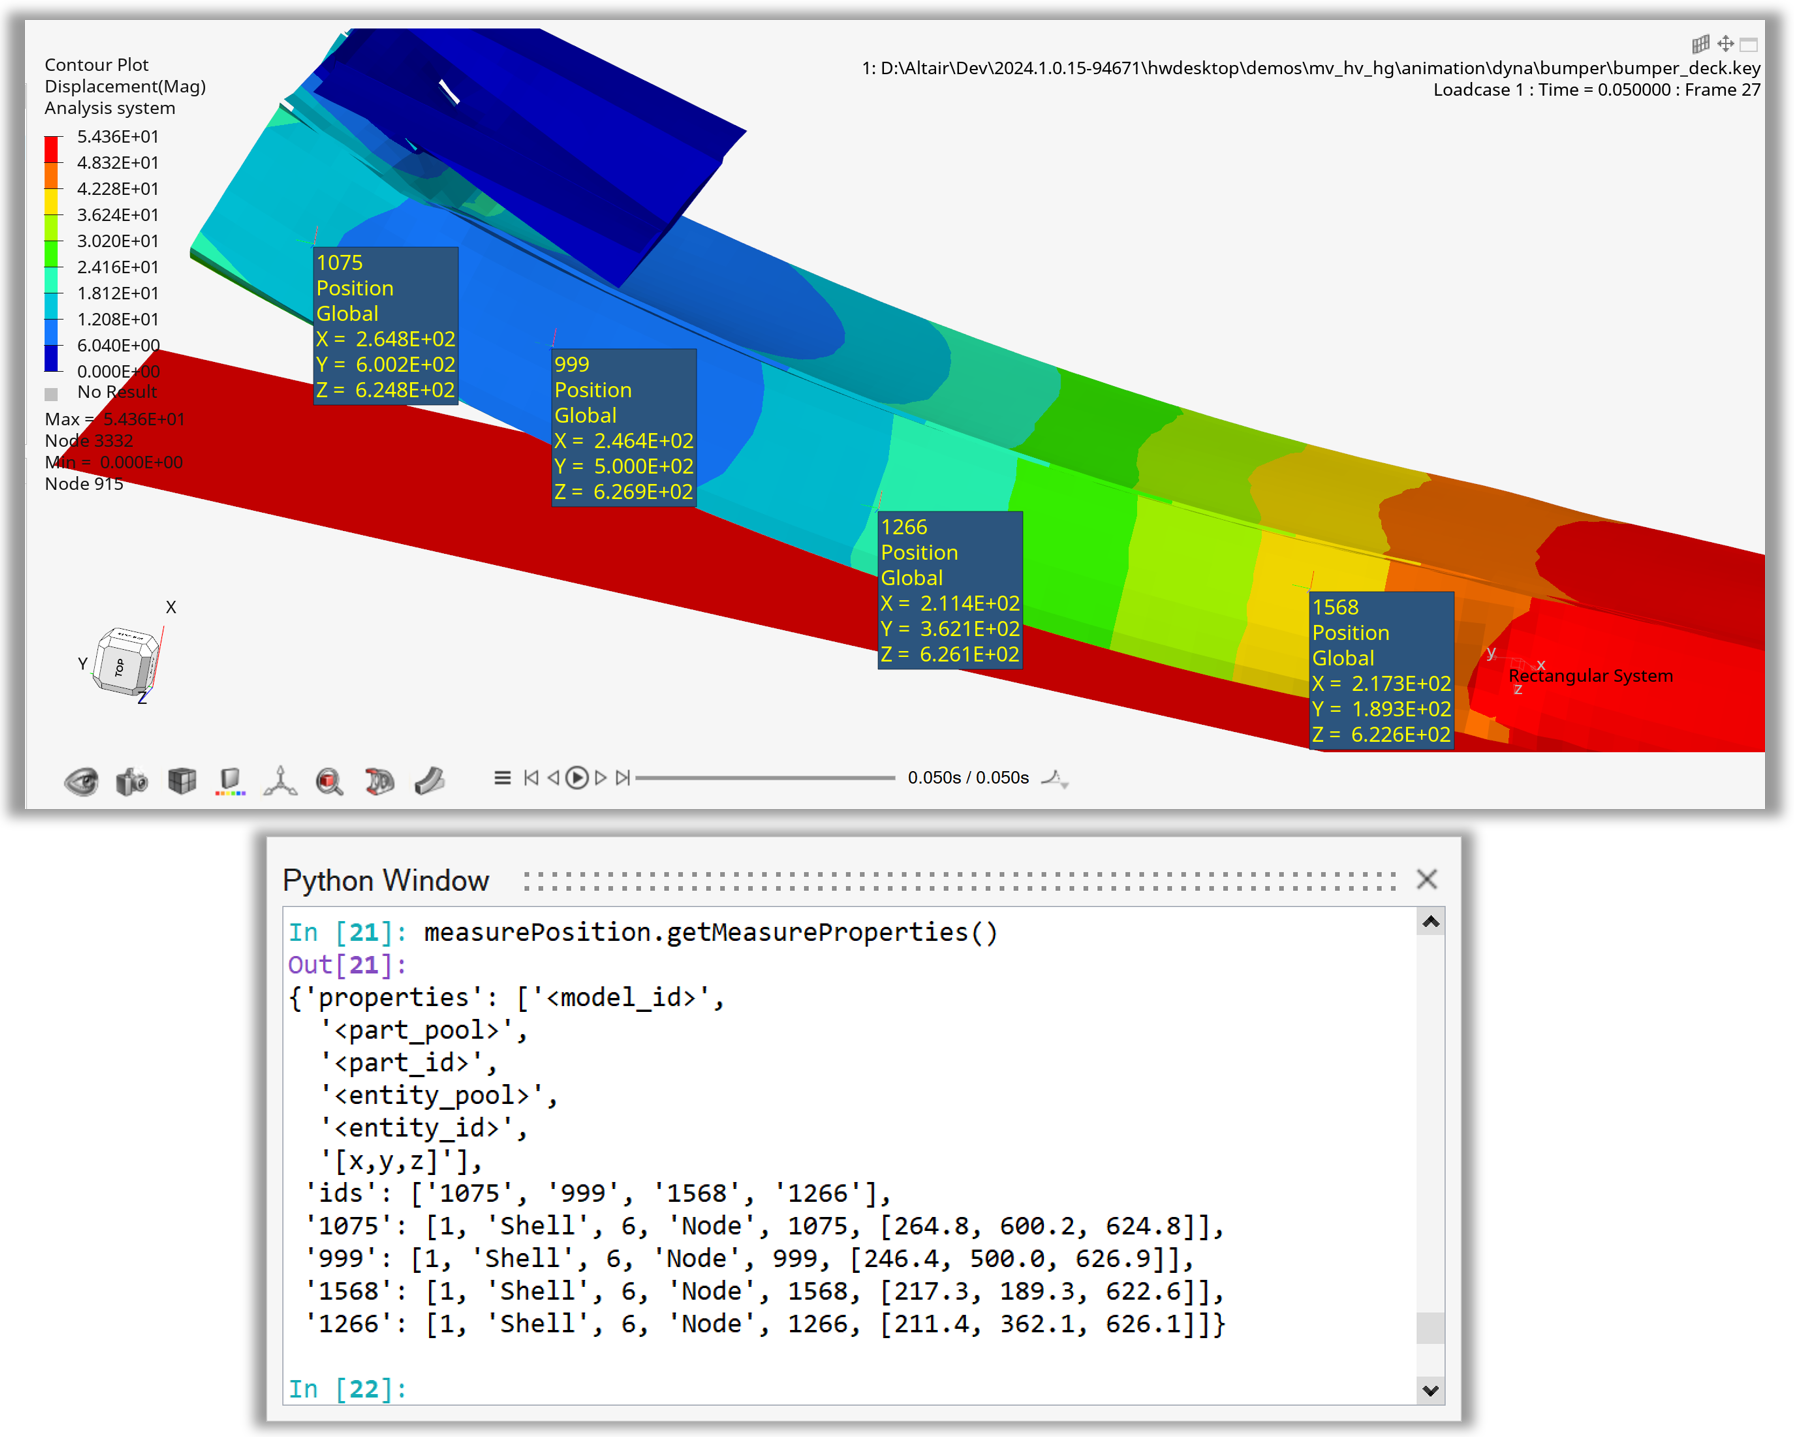Image resolution: width=1794 pixels, height=1437 pixels.
Task: Click the 'Loadcase 1 : Time' frame note
Action: (1597, 90)
